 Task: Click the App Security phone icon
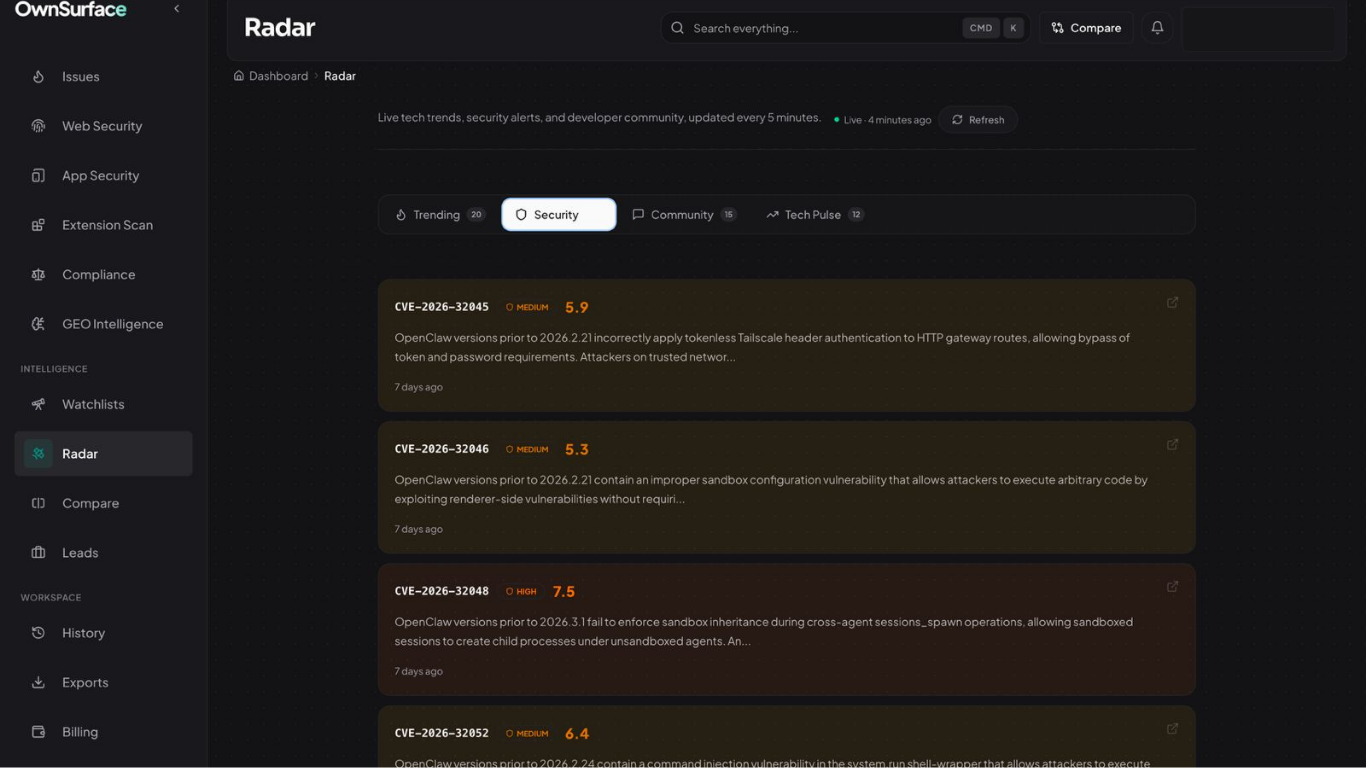pyautogui.click(x=38, y=176)
